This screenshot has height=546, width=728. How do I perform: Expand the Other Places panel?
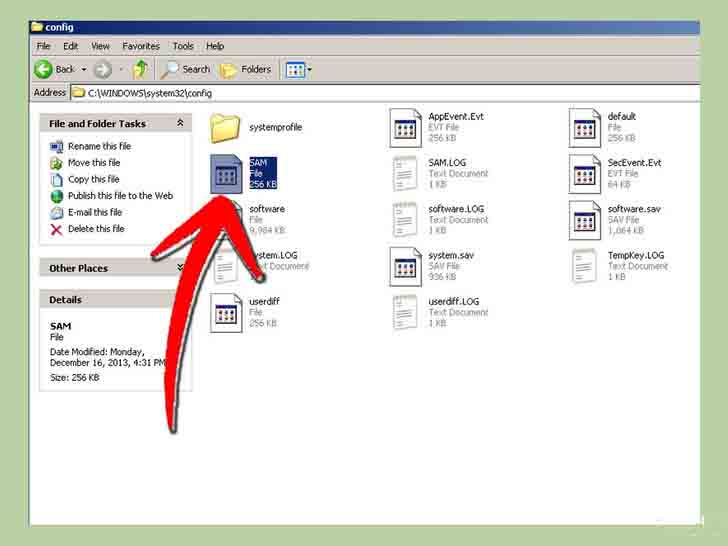(x=180, y=268)
